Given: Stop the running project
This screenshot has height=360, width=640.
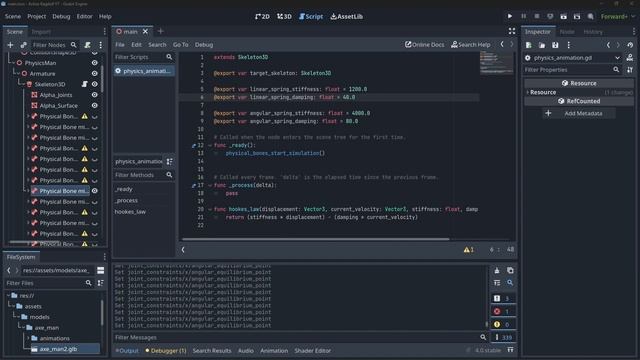Looking at the screenshot, I should 537,16.
